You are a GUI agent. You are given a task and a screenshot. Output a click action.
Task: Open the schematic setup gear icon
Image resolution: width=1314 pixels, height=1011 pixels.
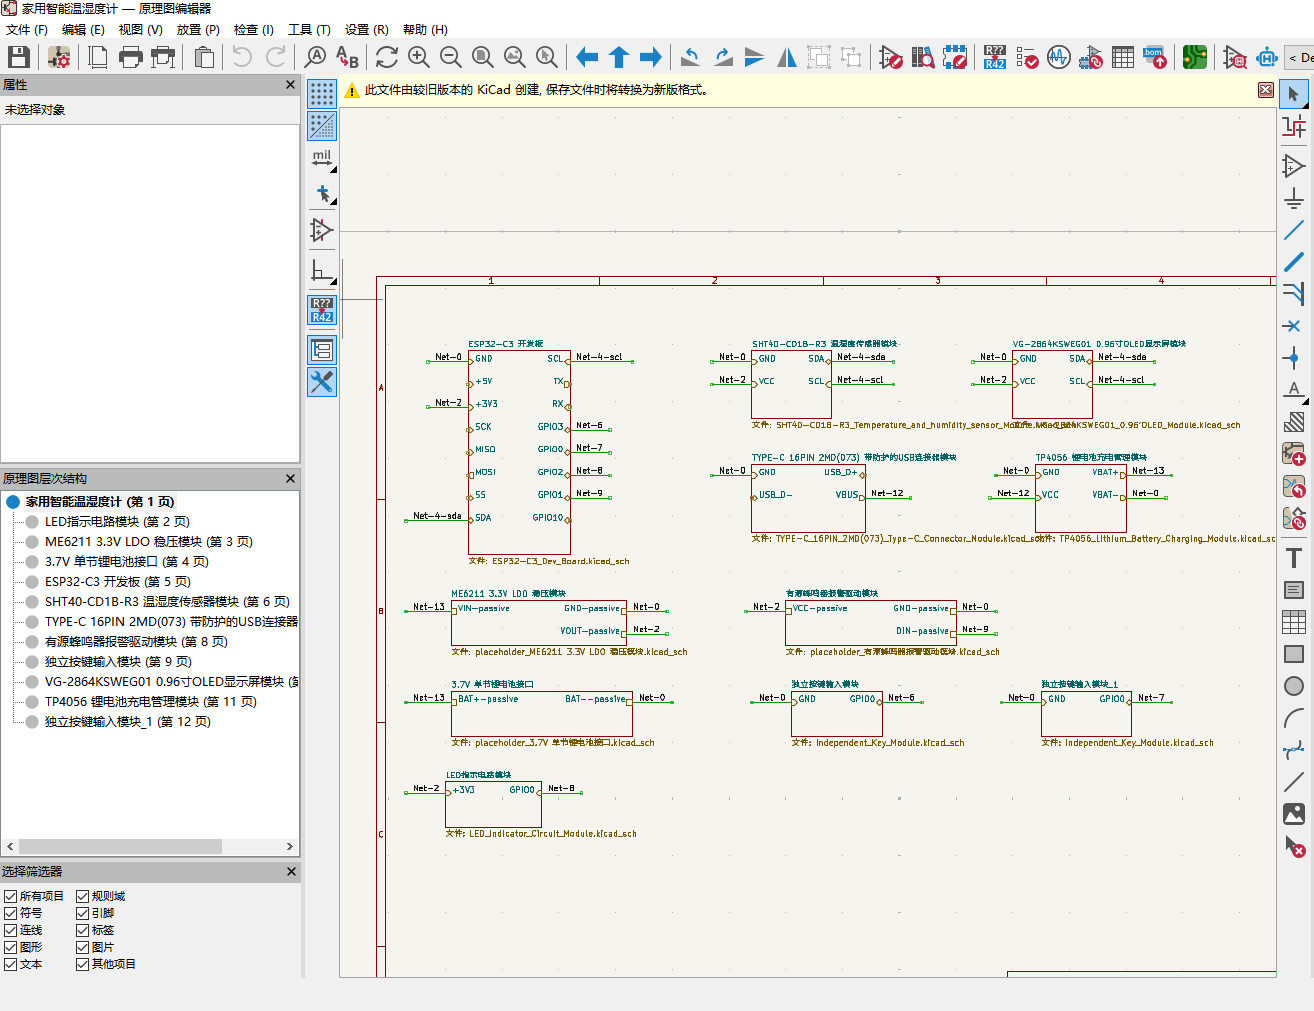(x=59, y=57)
